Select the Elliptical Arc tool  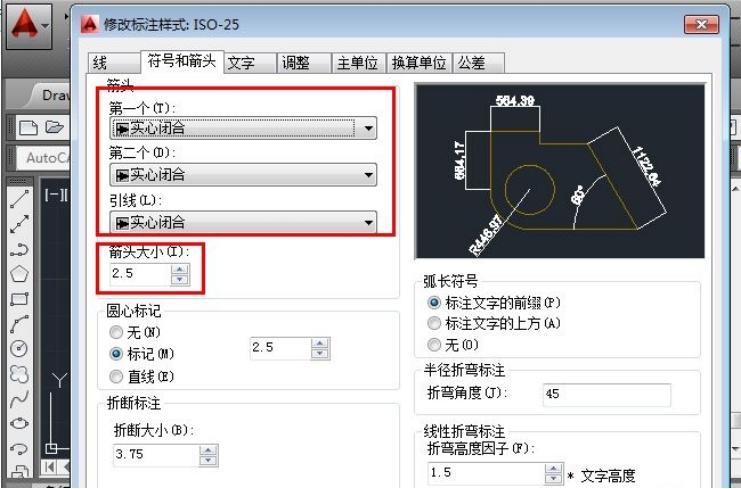[19, 448]
